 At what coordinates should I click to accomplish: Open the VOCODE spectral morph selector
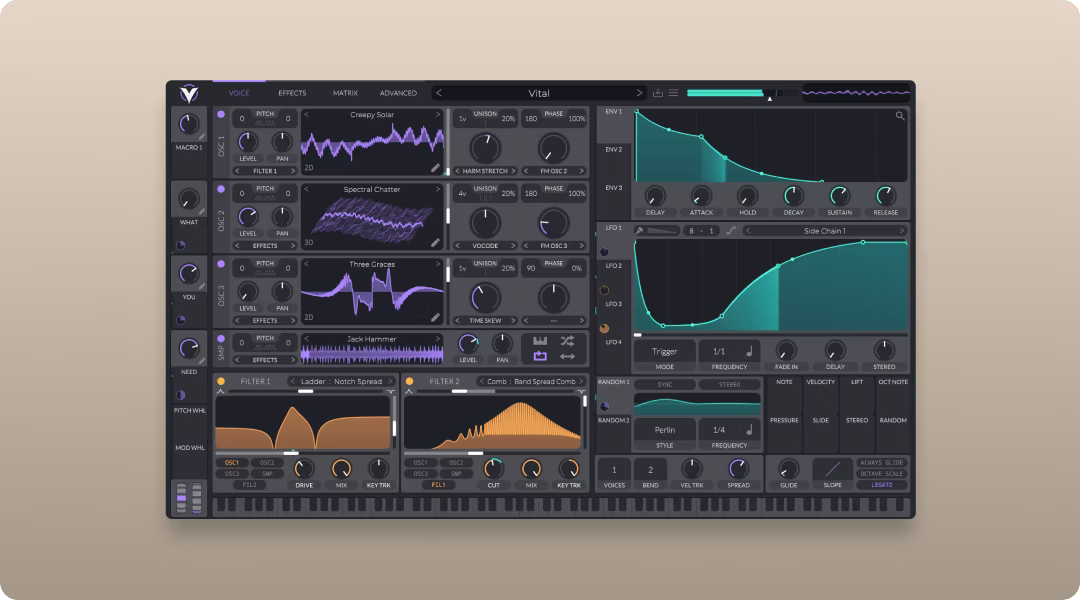pyautogui.click(x=485, y=245)
